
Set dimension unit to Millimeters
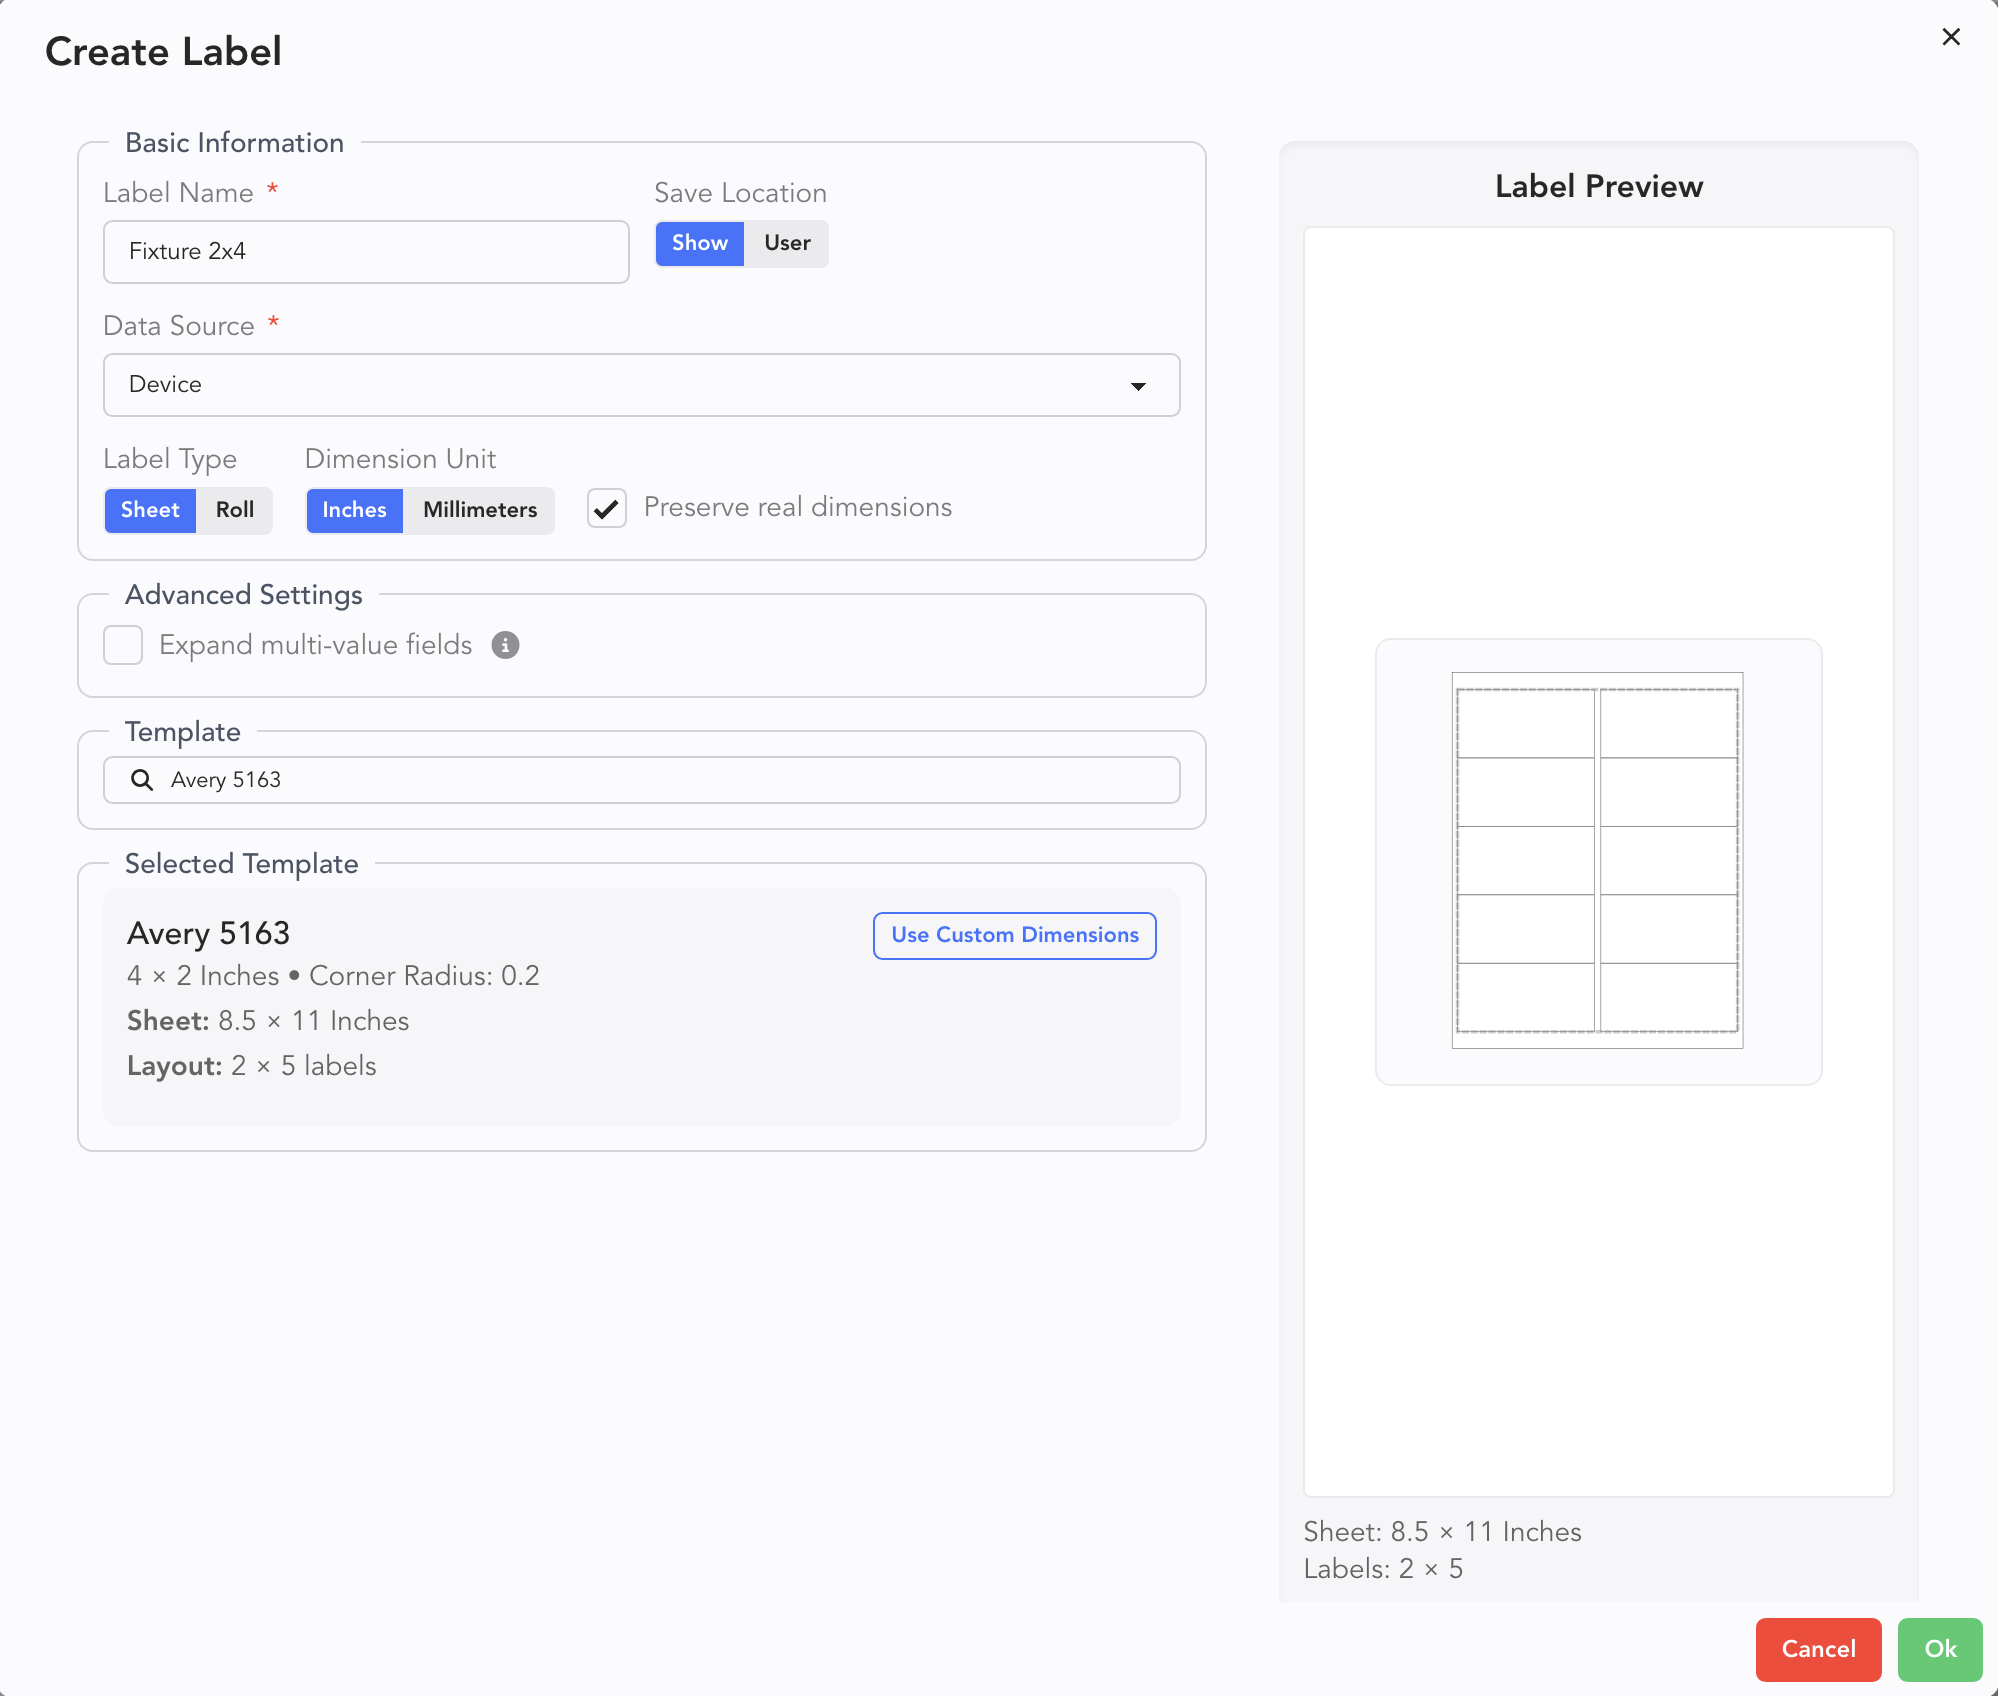coord(480,510)
